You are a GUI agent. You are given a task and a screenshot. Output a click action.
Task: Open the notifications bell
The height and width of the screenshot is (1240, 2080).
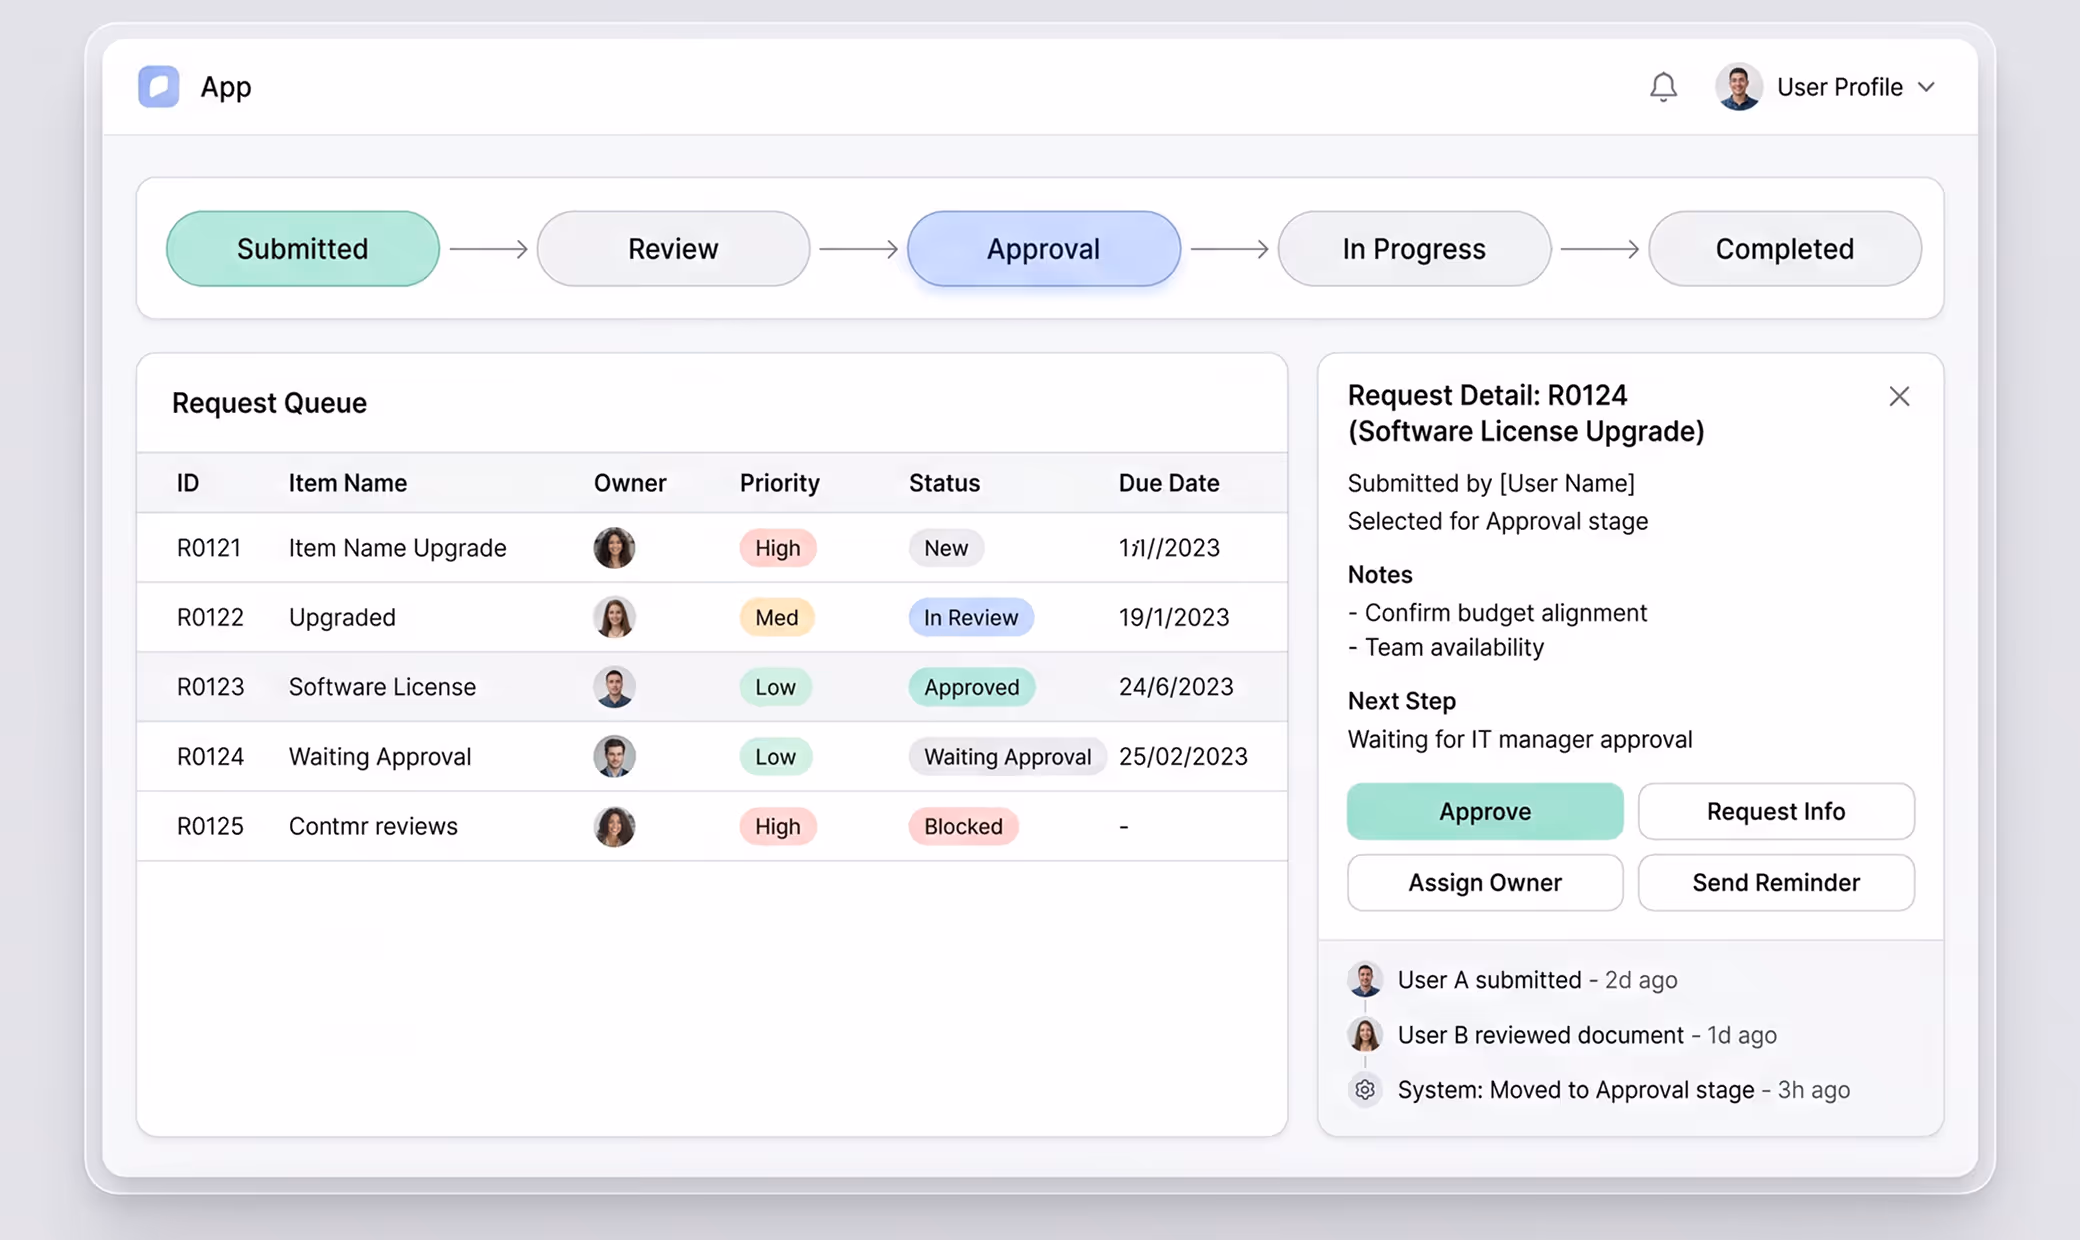coord(1663,87)
